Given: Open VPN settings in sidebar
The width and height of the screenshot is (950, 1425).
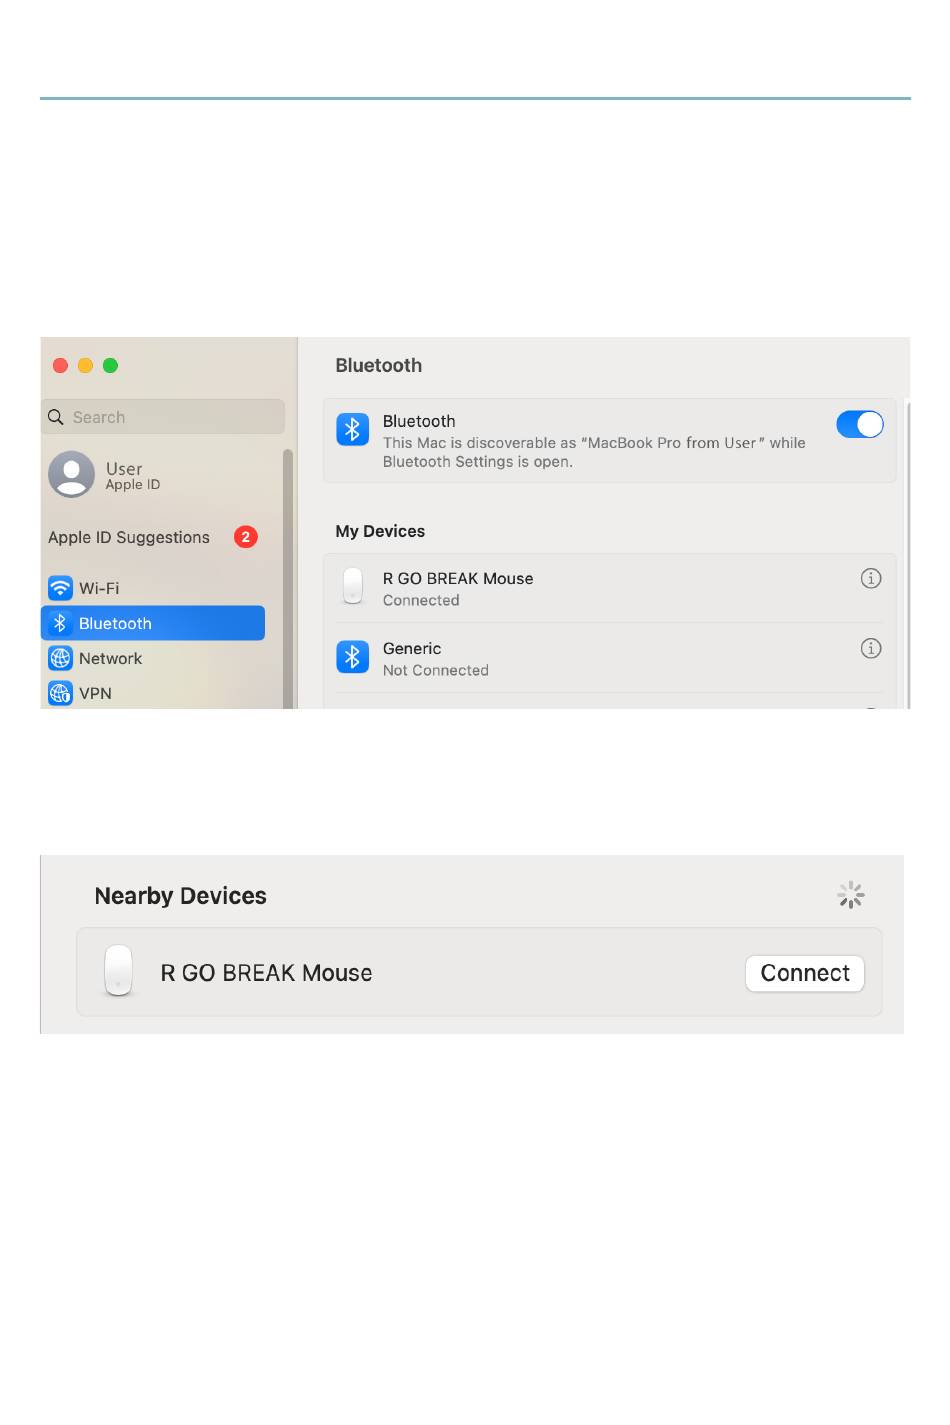Looking at the screenshot, I should click(153, 693).
